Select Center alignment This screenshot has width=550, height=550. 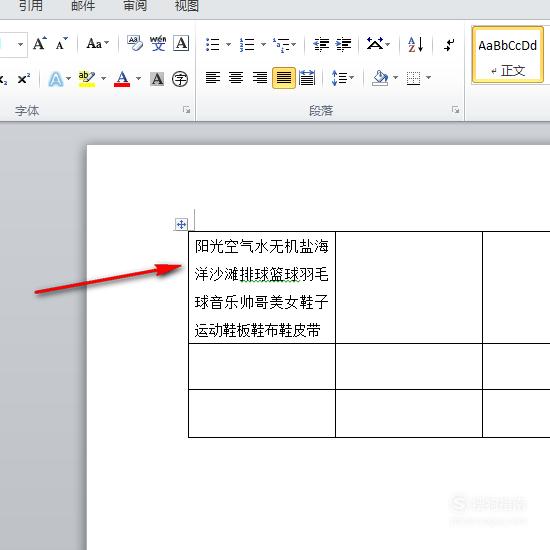click(236, 78)
